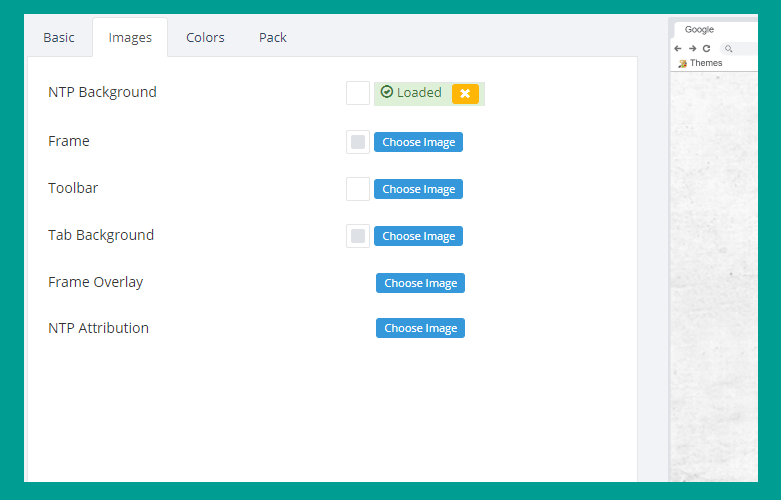Open the Basic tab

[59, 37]
